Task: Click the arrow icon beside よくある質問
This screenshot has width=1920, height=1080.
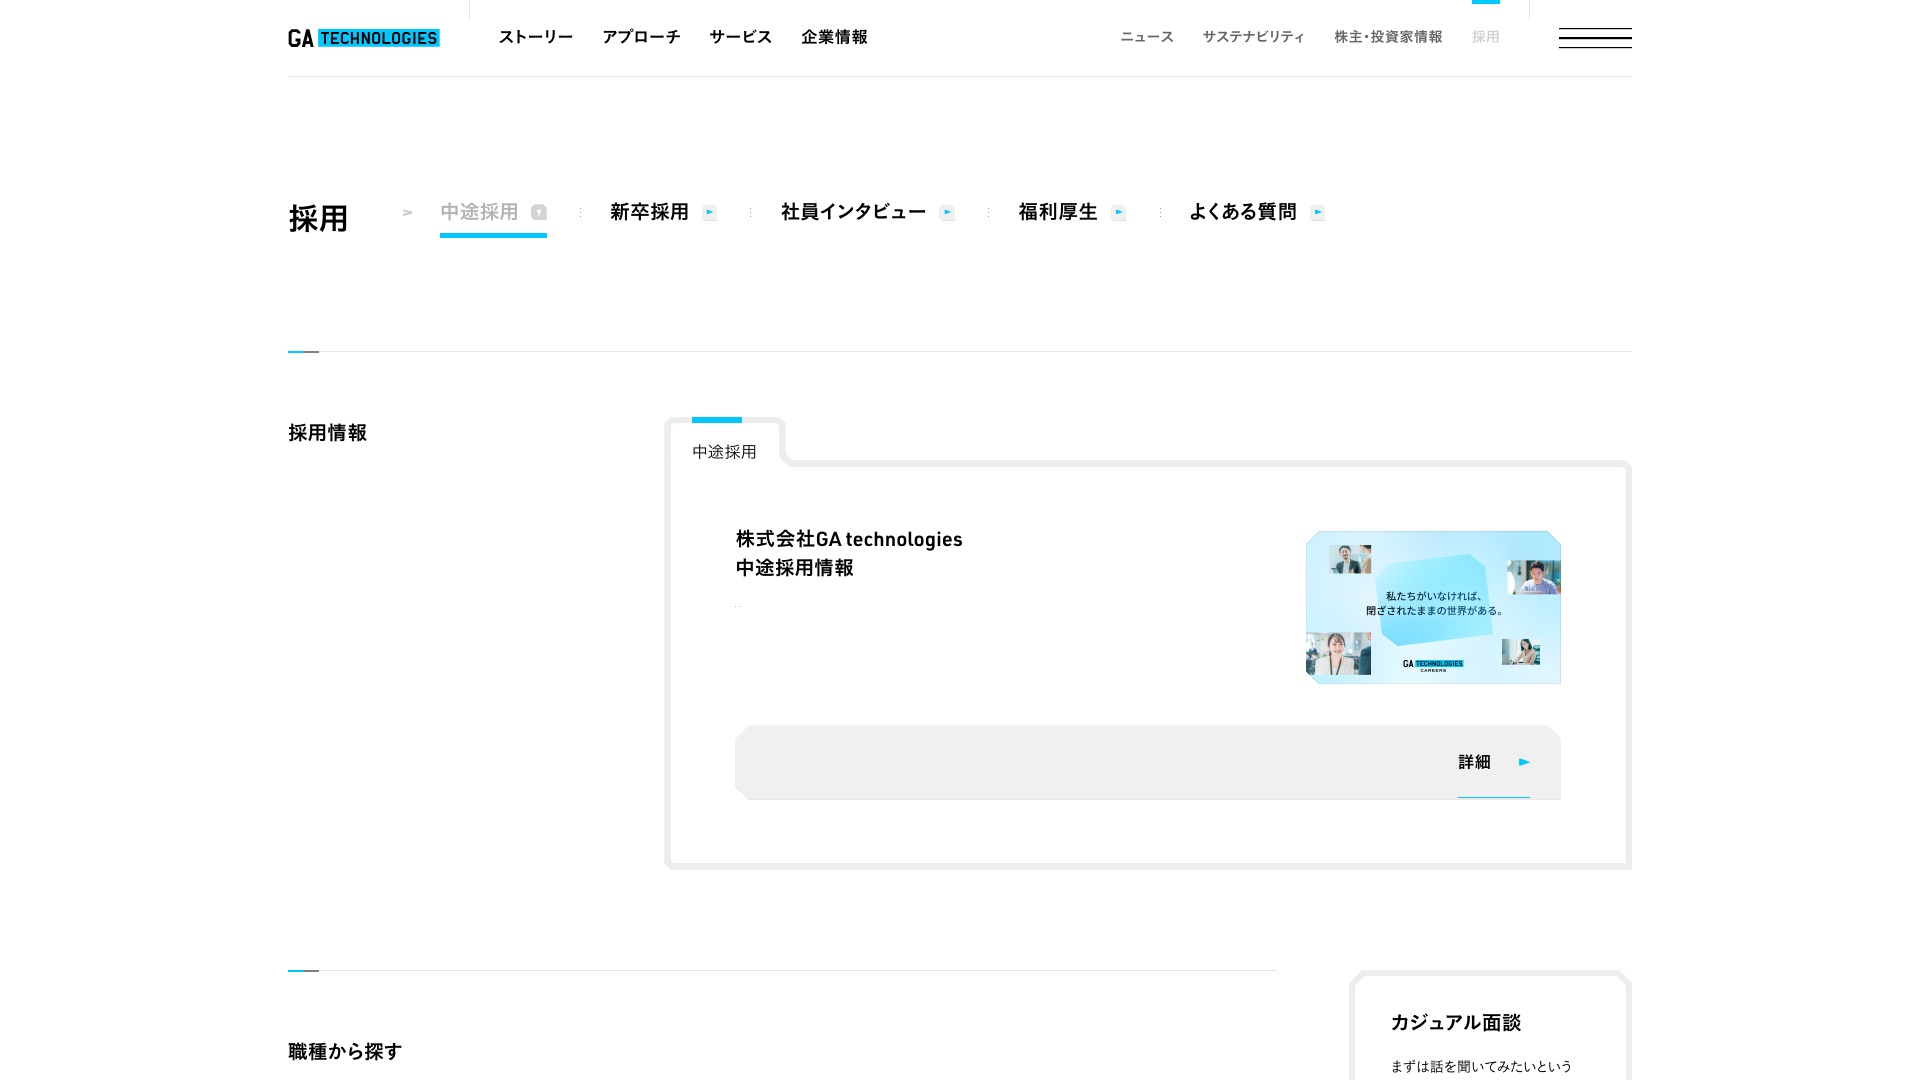Action: pyautogui.click(x=1317, y=212)
